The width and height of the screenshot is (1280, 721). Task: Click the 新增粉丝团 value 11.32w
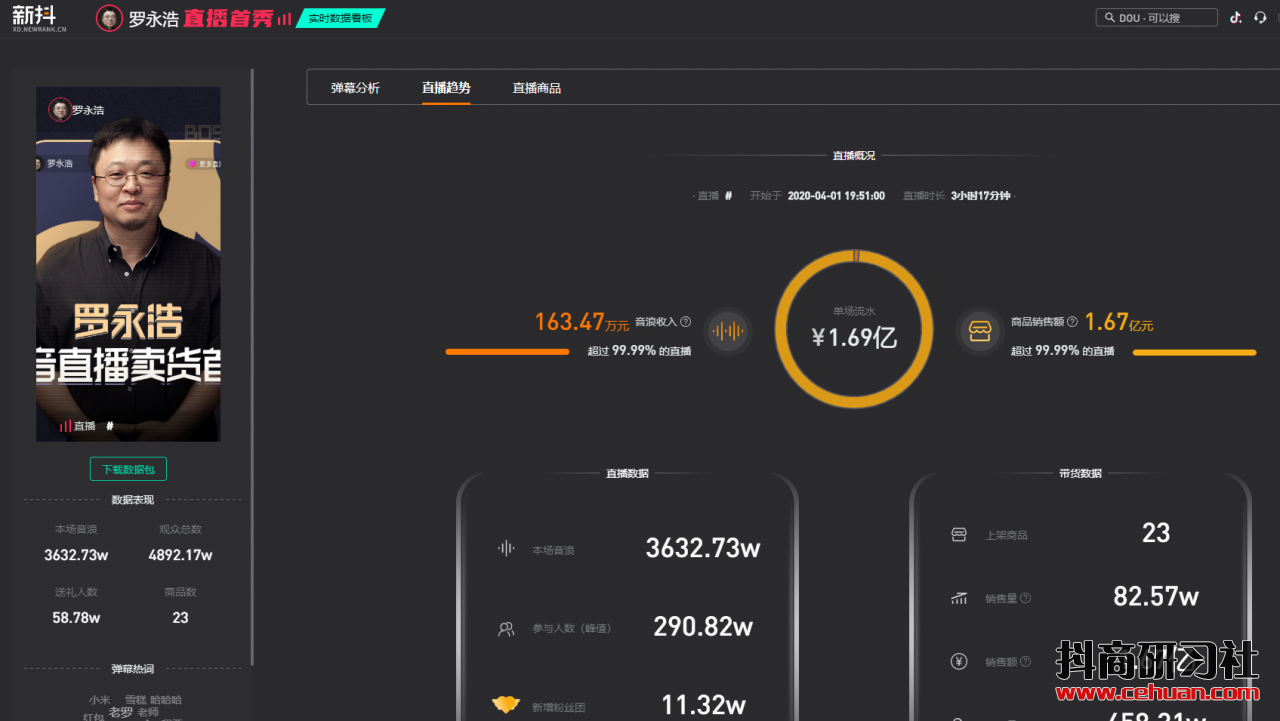click(703, 705)
